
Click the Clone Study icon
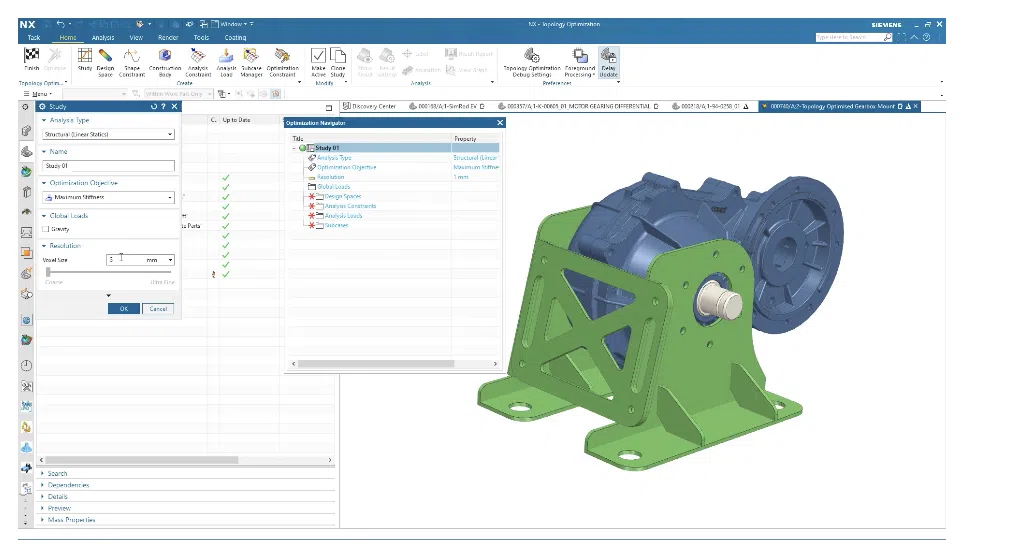click(x=338, y=56)
